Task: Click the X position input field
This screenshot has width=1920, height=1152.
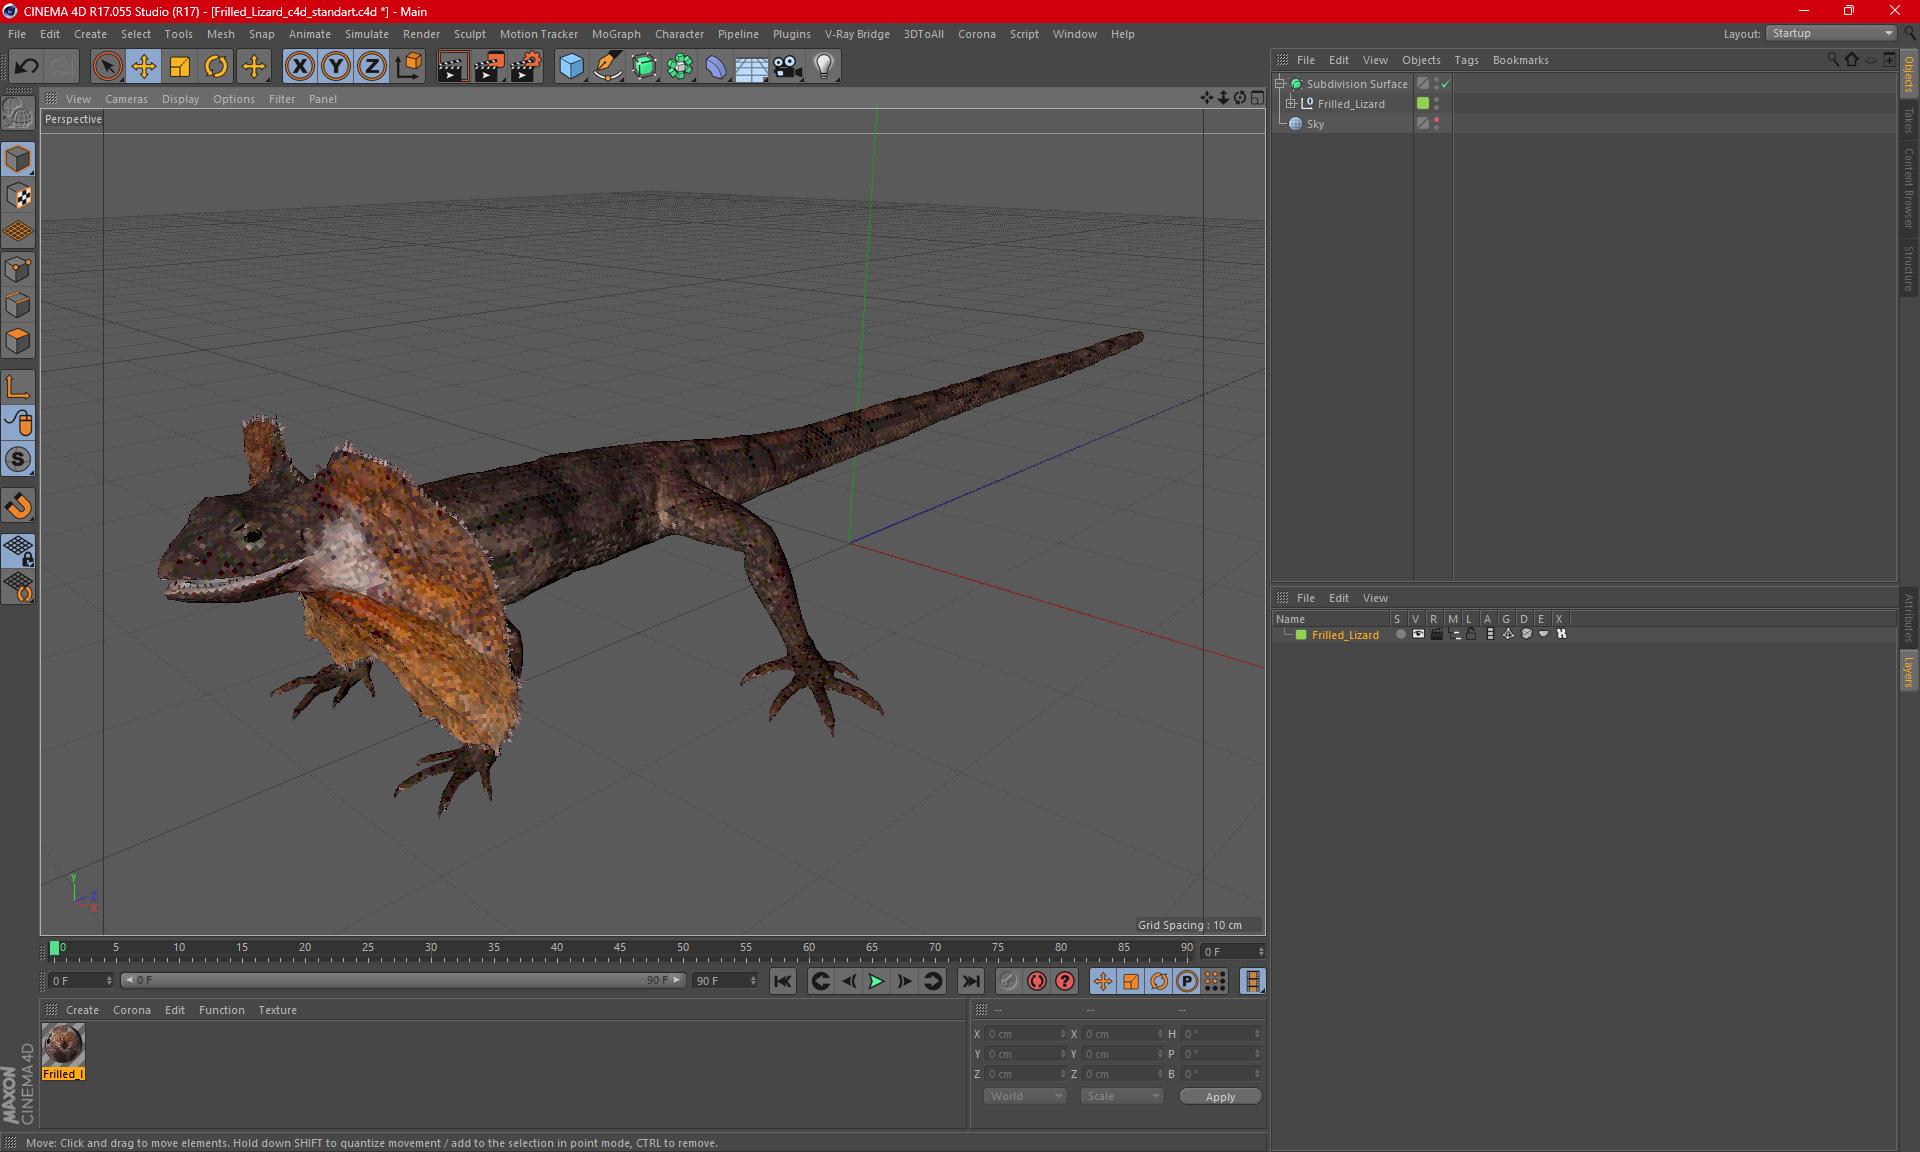Action: 1027,1034
